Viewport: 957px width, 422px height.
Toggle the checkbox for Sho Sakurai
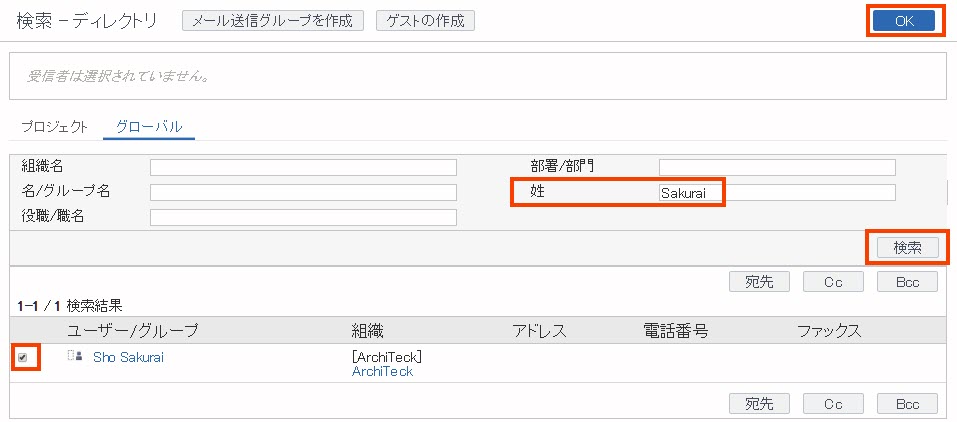point(23,357)
